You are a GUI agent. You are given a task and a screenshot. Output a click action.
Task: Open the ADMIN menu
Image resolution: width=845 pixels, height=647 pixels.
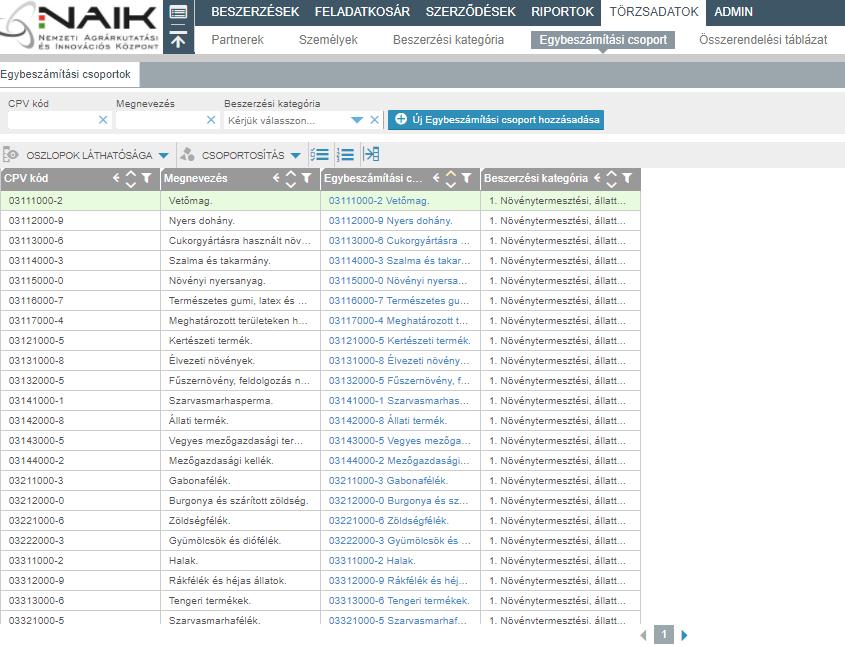(733, 11)
